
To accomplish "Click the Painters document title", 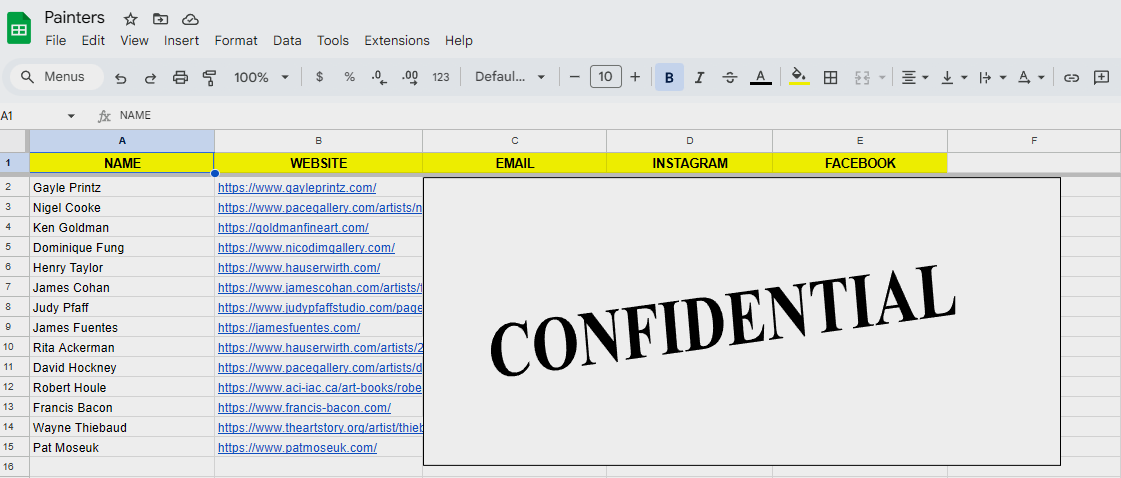I will (74, 18).
